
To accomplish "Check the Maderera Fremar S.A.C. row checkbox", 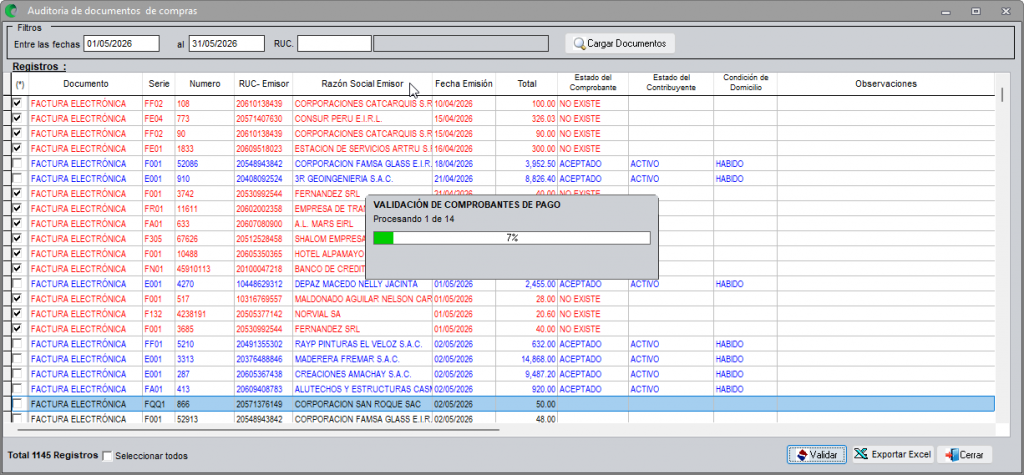I will click(x=17, y=359).
